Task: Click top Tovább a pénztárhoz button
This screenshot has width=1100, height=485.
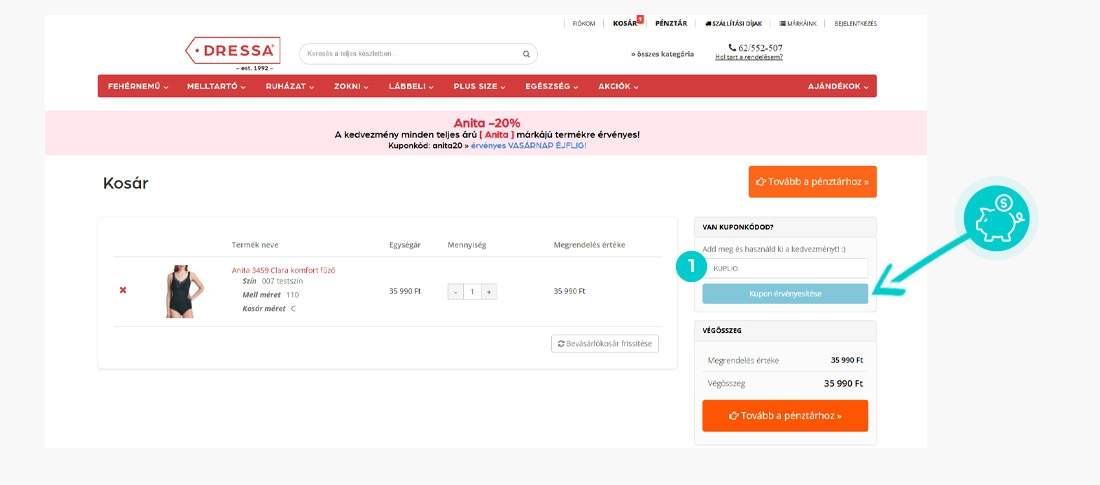Action: point(812,182)
